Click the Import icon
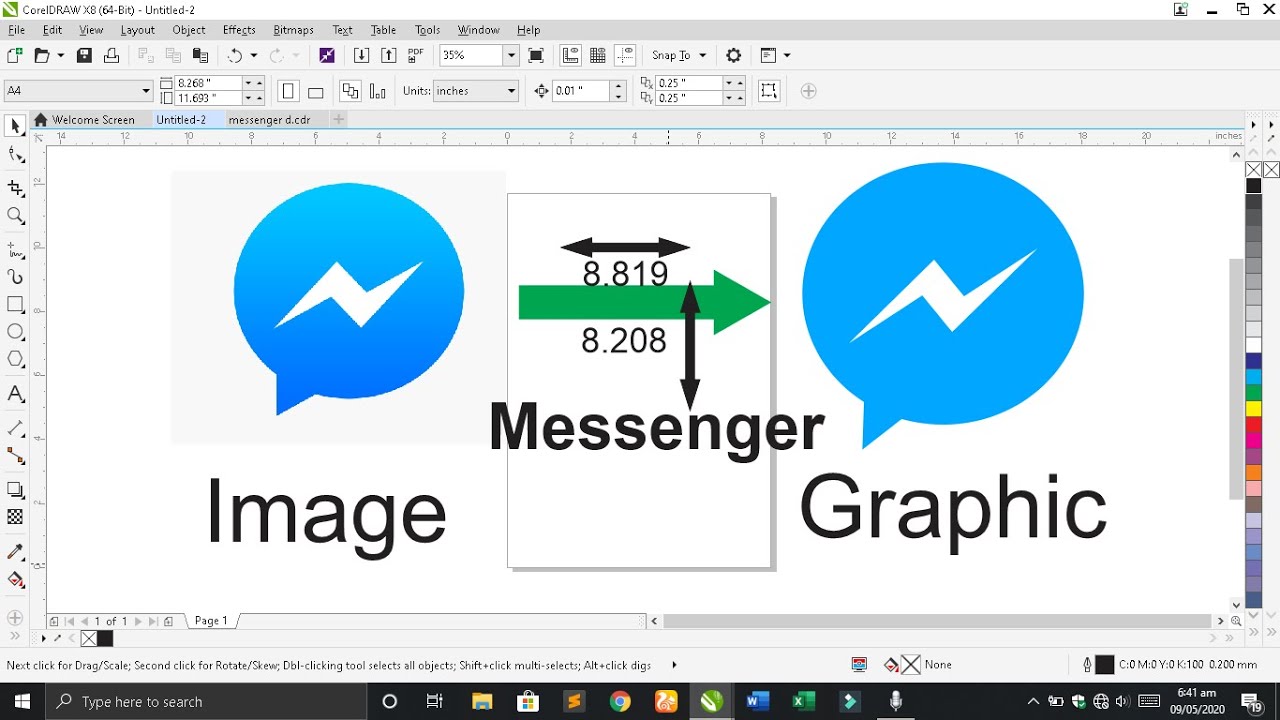The image size is (1280, 720). pos(362,56)
